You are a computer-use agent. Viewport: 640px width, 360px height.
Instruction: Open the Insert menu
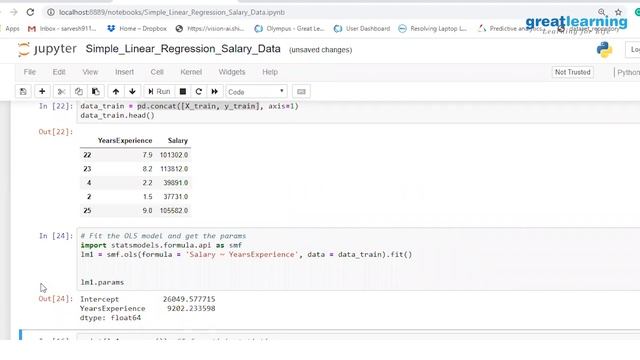tap(124, 72)
